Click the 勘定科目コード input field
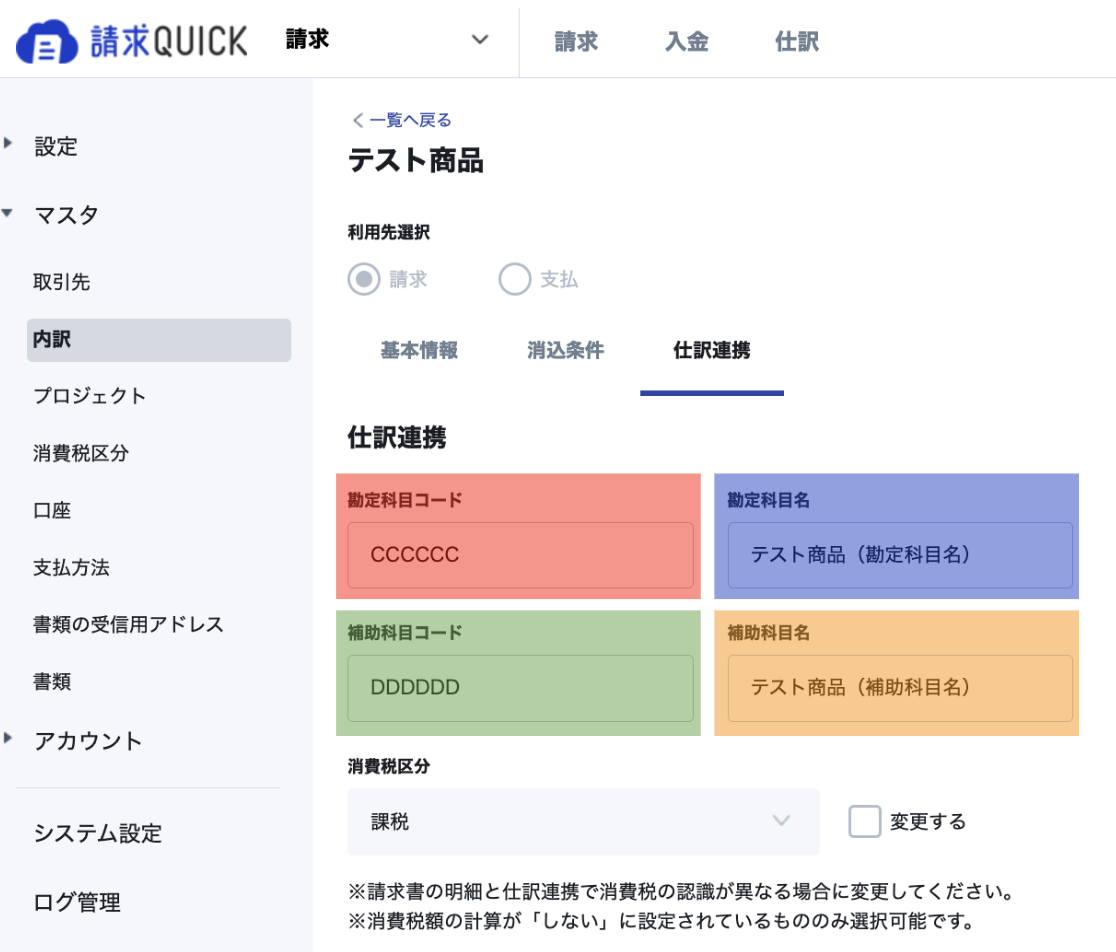Image resolution: width=1116 pixels, height=952 pixels. (520, 555)
